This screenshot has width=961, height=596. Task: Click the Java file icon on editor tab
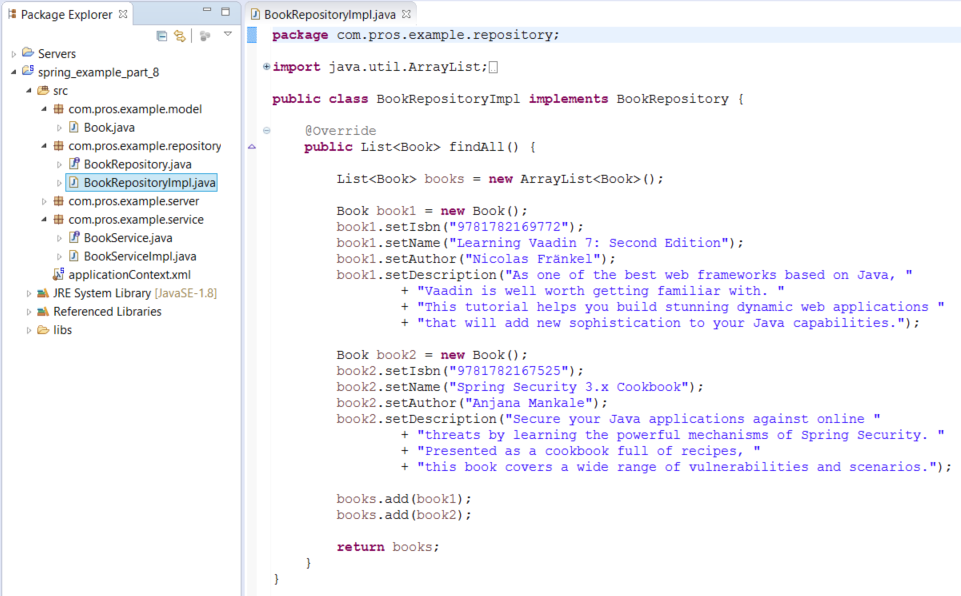[x=256, y=13]
